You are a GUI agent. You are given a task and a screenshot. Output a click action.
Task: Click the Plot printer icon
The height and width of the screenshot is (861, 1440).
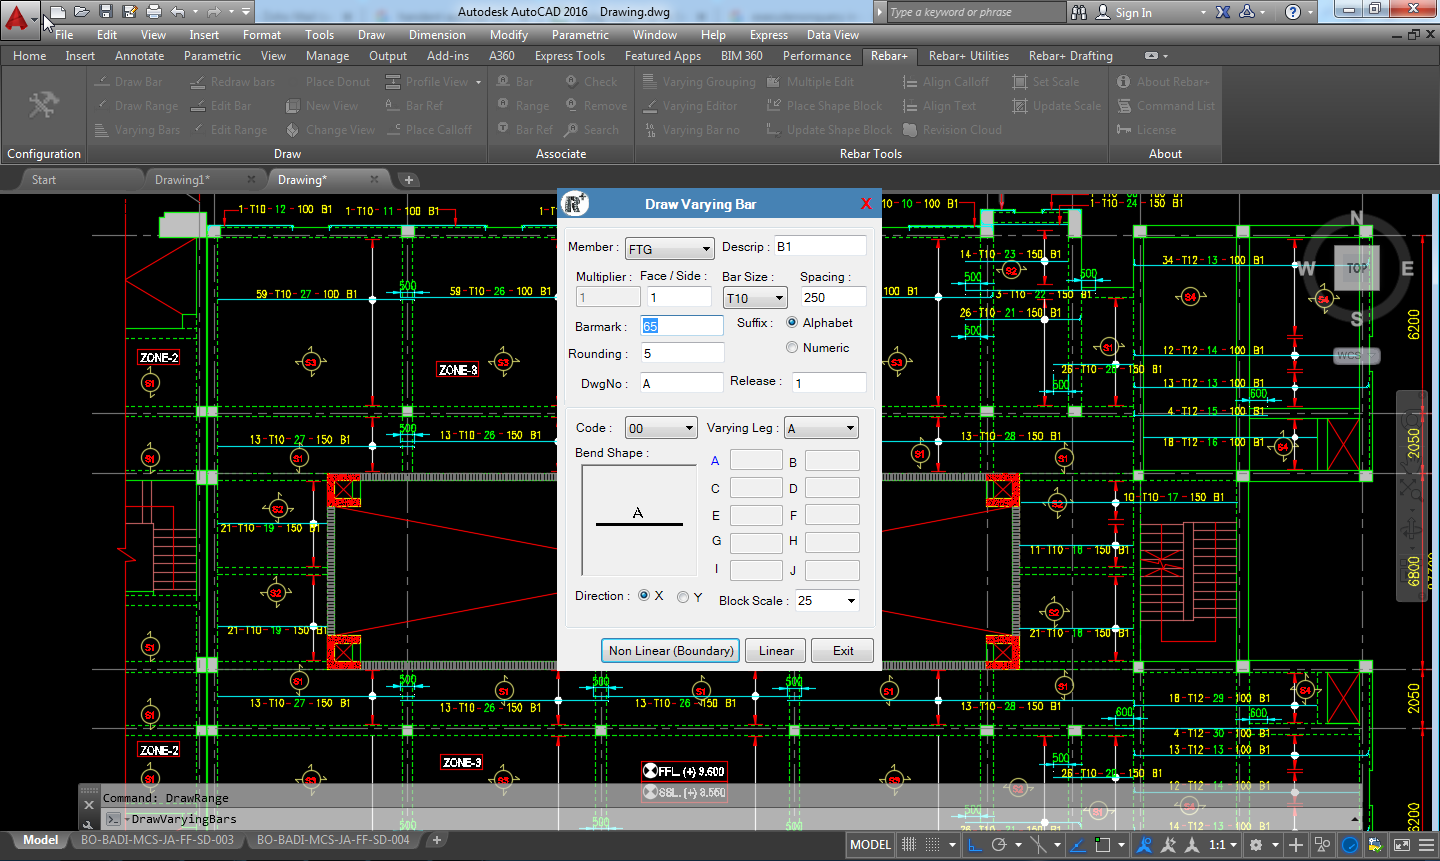pos(153,12)
